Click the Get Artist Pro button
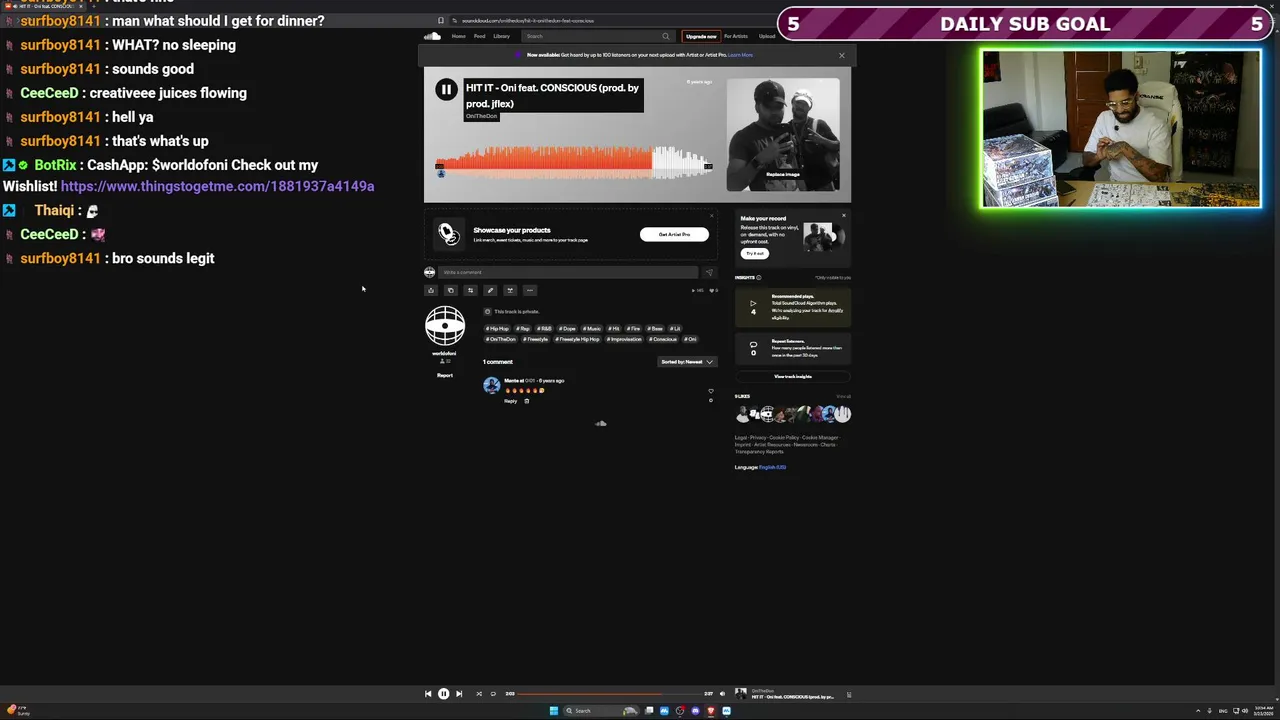Screen dimensions: 1280x720 (x=674, y=234)
